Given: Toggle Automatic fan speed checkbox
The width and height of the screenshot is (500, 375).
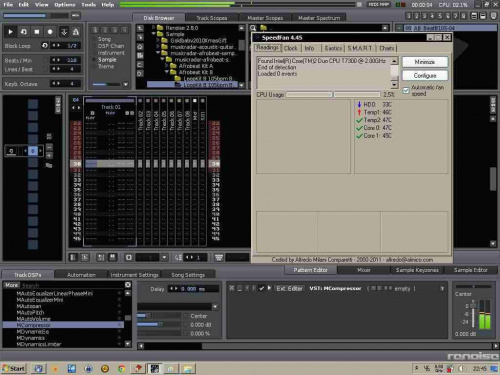Looking at the screenshot, I should pyautogui.click(x=406, y=90).
